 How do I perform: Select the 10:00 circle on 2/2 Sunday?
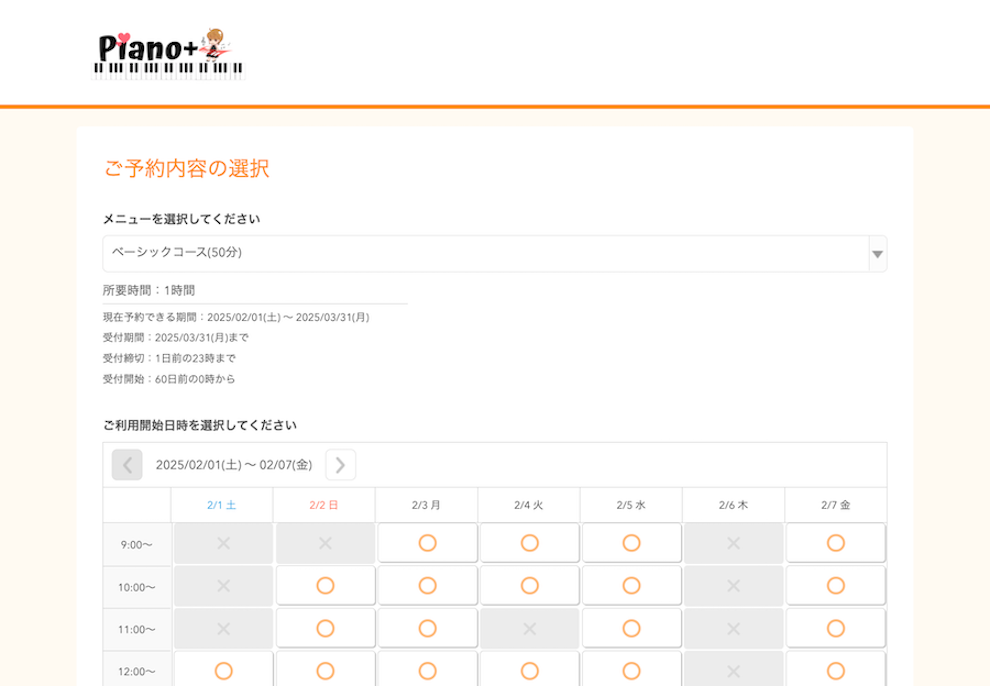(x=324, y=585)
